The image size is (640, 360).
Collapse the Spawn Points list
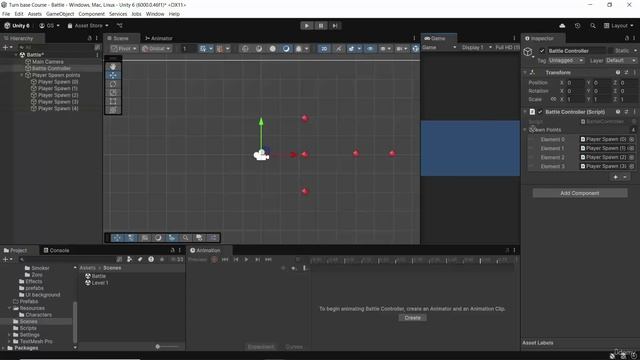pos(525,130)
